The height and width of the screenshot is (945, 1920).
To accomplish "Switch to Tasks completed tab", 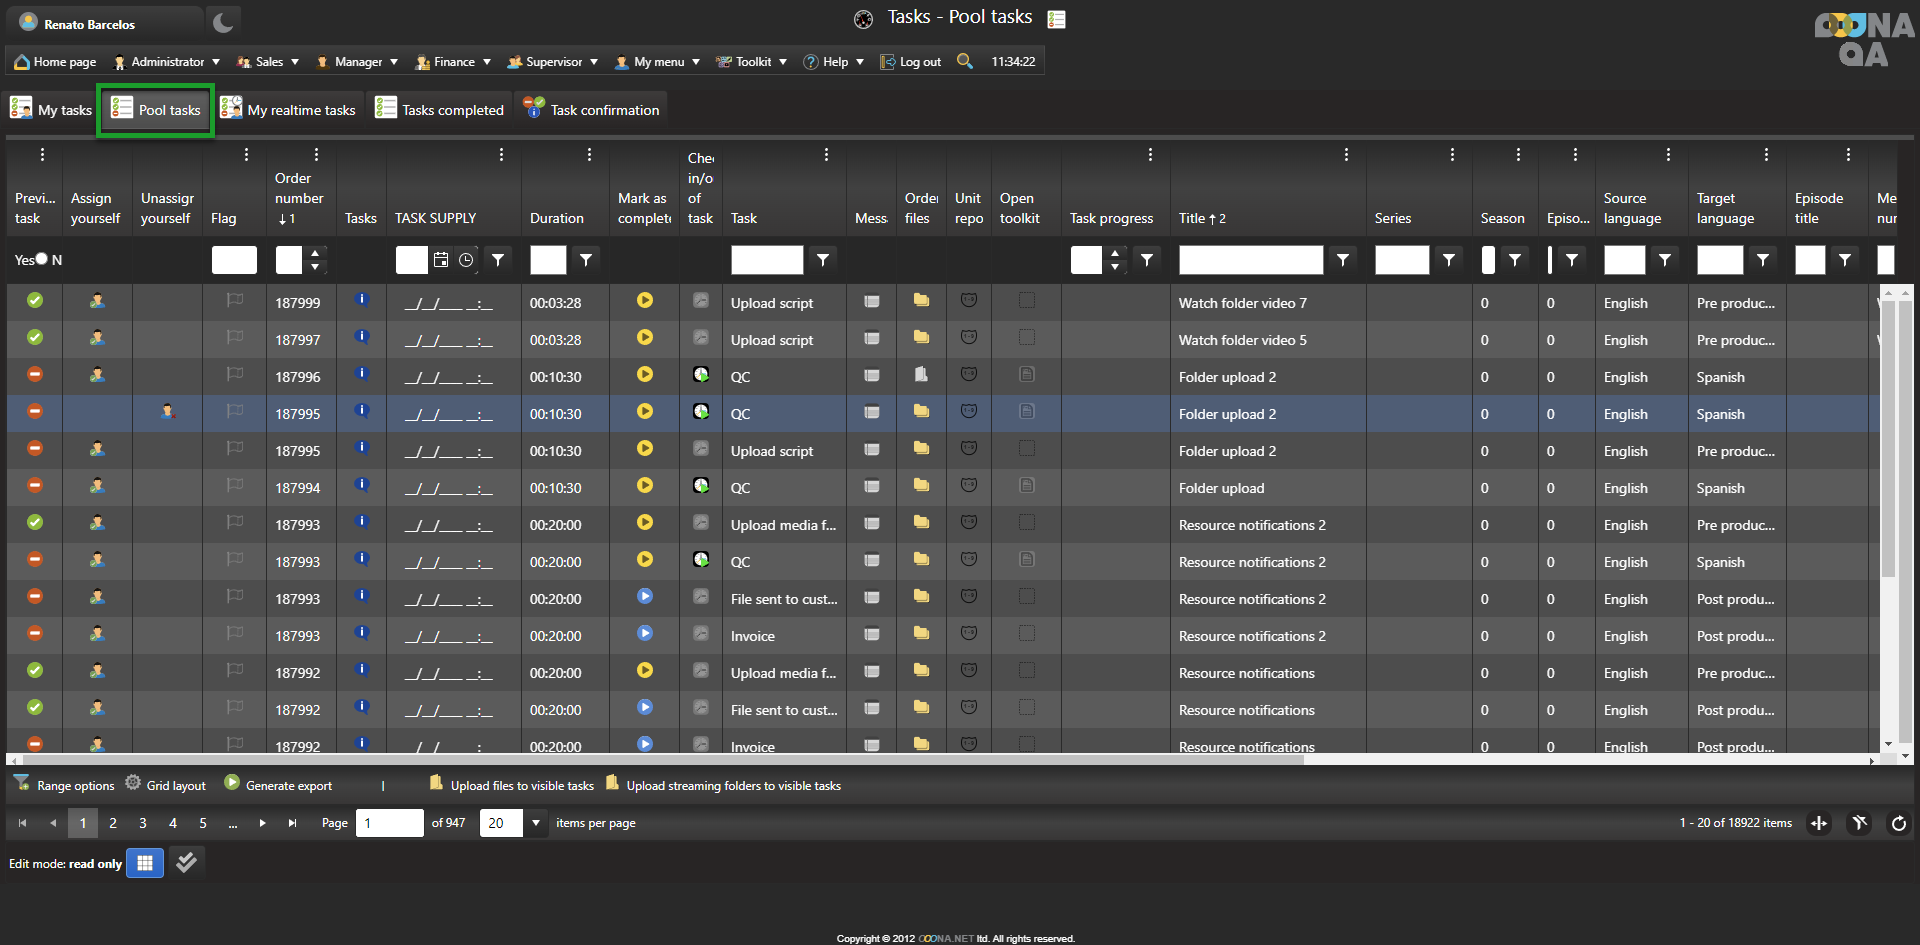I will pos(440,110).
